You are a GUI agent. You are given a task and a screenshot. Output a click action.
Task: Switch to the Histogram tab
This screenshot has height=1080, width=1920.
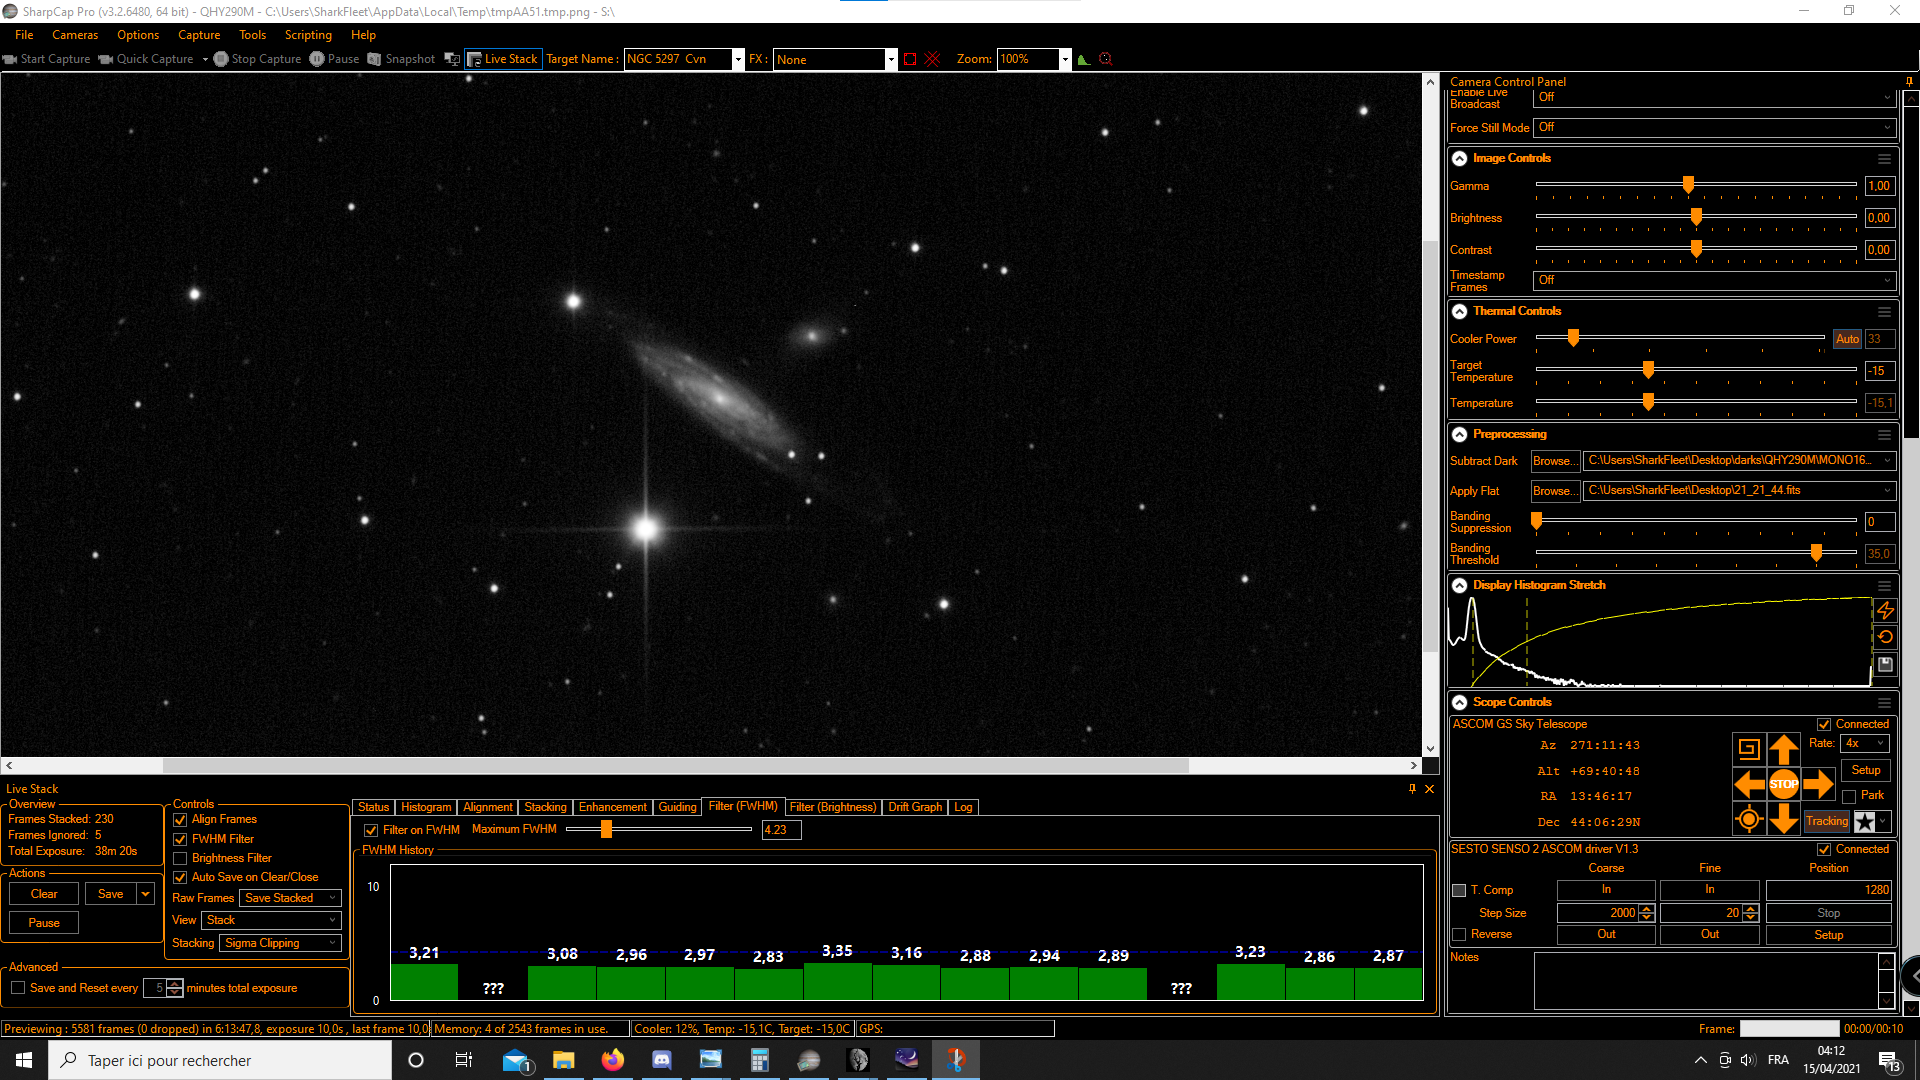[x=426, y=807]
